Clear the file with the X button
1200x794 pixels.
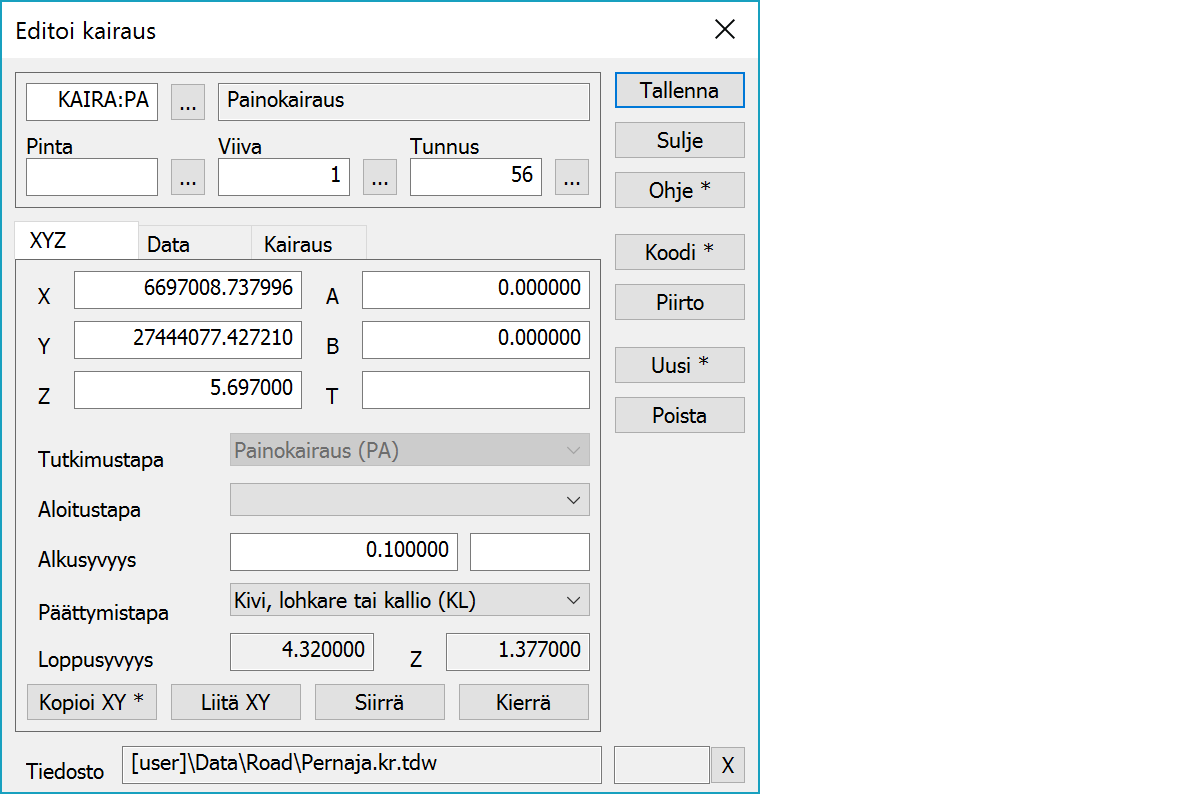(727, 766)
